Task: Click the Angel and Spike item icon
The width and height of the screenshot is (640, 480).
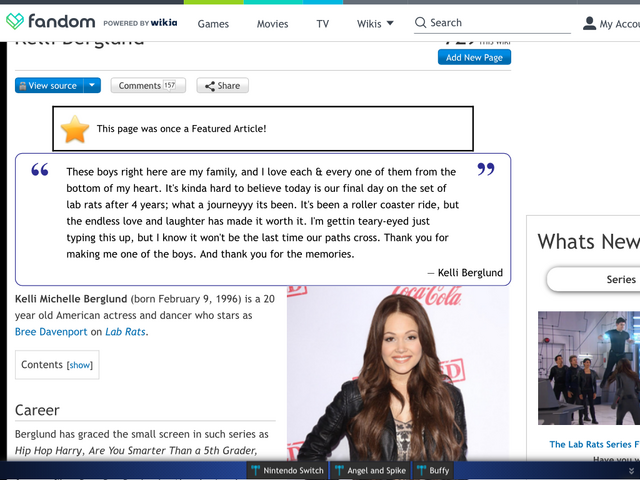Action: (339, 471)
